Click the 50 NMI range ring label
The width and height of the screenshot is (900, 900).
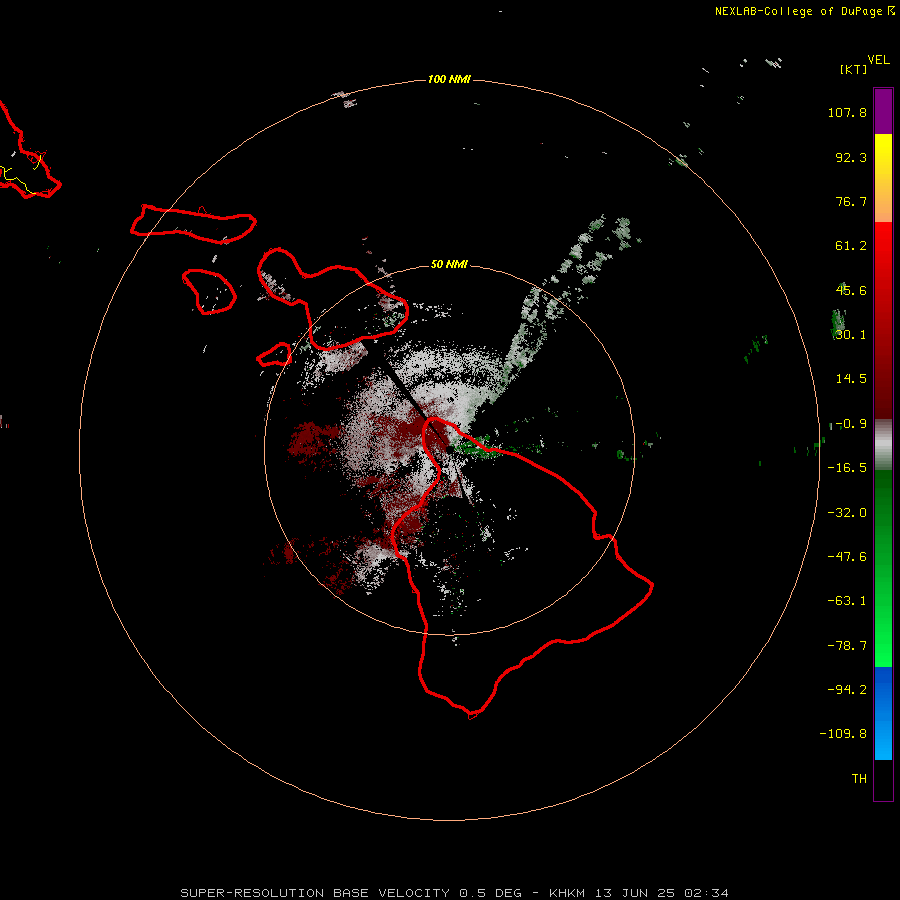pyautogui.click(x=449, y=264)
